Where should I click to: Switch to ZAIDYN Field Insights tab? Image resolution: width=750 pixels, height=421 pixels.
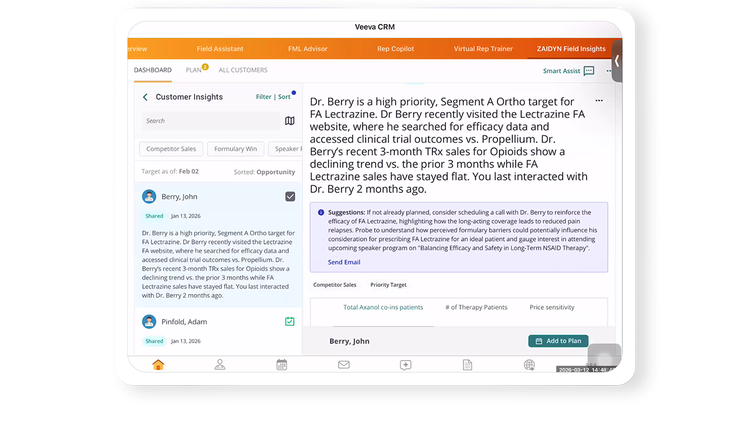(x=571, y=49)
